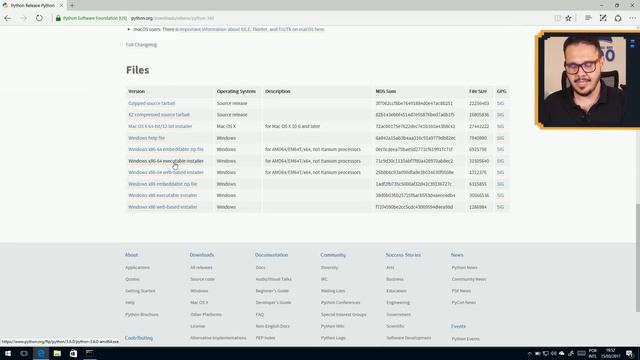The height and width of the screenshot is (360, 640).
Task: Open the News footer heading
Action: 457,255
